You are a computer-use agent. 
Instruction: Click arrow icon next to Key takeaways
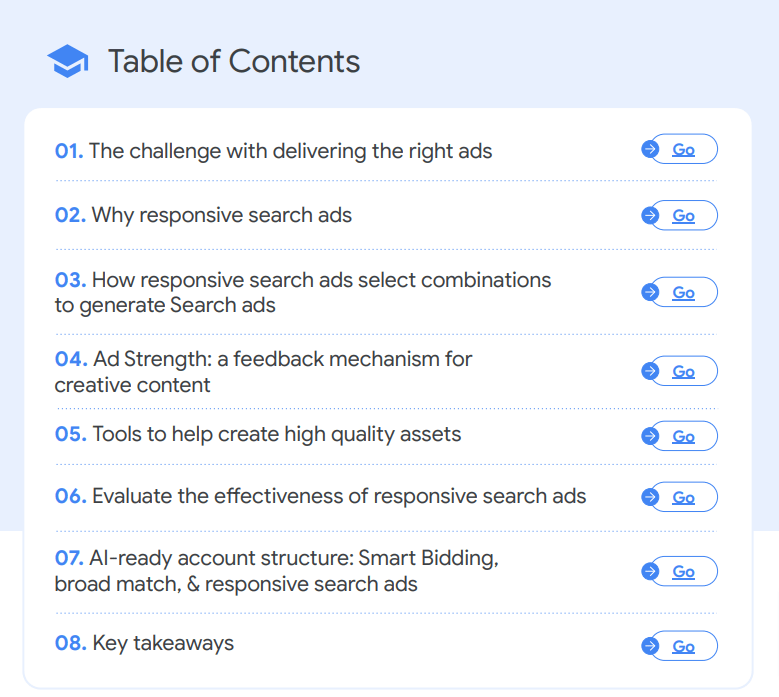[650, 646]
